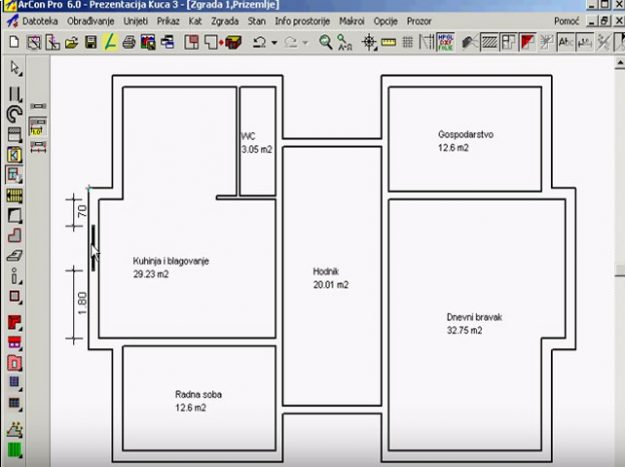Open file with the folder icon
625x467 pixels.
point(72,42)
